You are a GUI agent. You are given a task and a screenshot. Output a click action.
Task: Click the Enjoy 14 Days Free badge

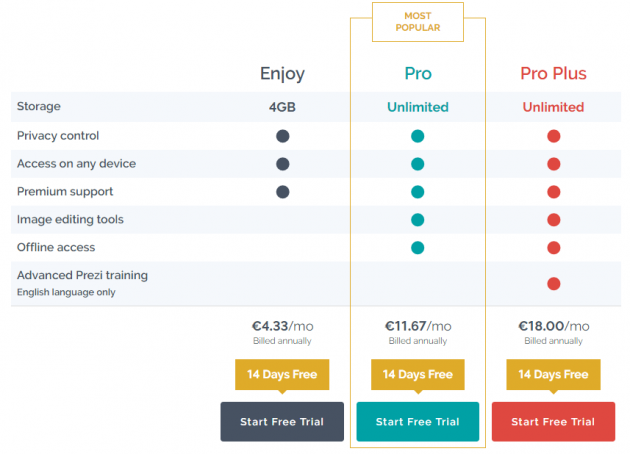(x=282, y=375)
